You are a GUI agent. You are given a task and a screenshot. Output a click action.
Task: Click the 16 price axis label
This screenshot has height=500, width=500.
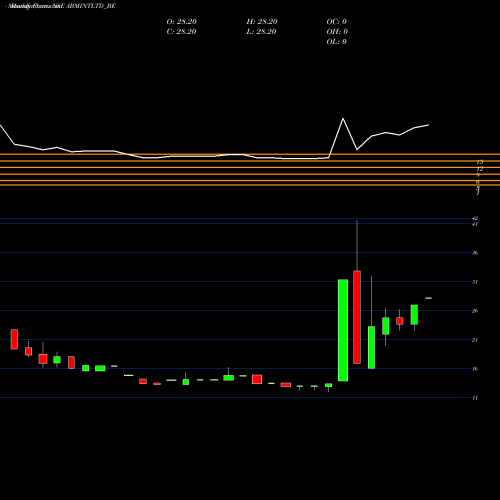(x=475, y=369)
